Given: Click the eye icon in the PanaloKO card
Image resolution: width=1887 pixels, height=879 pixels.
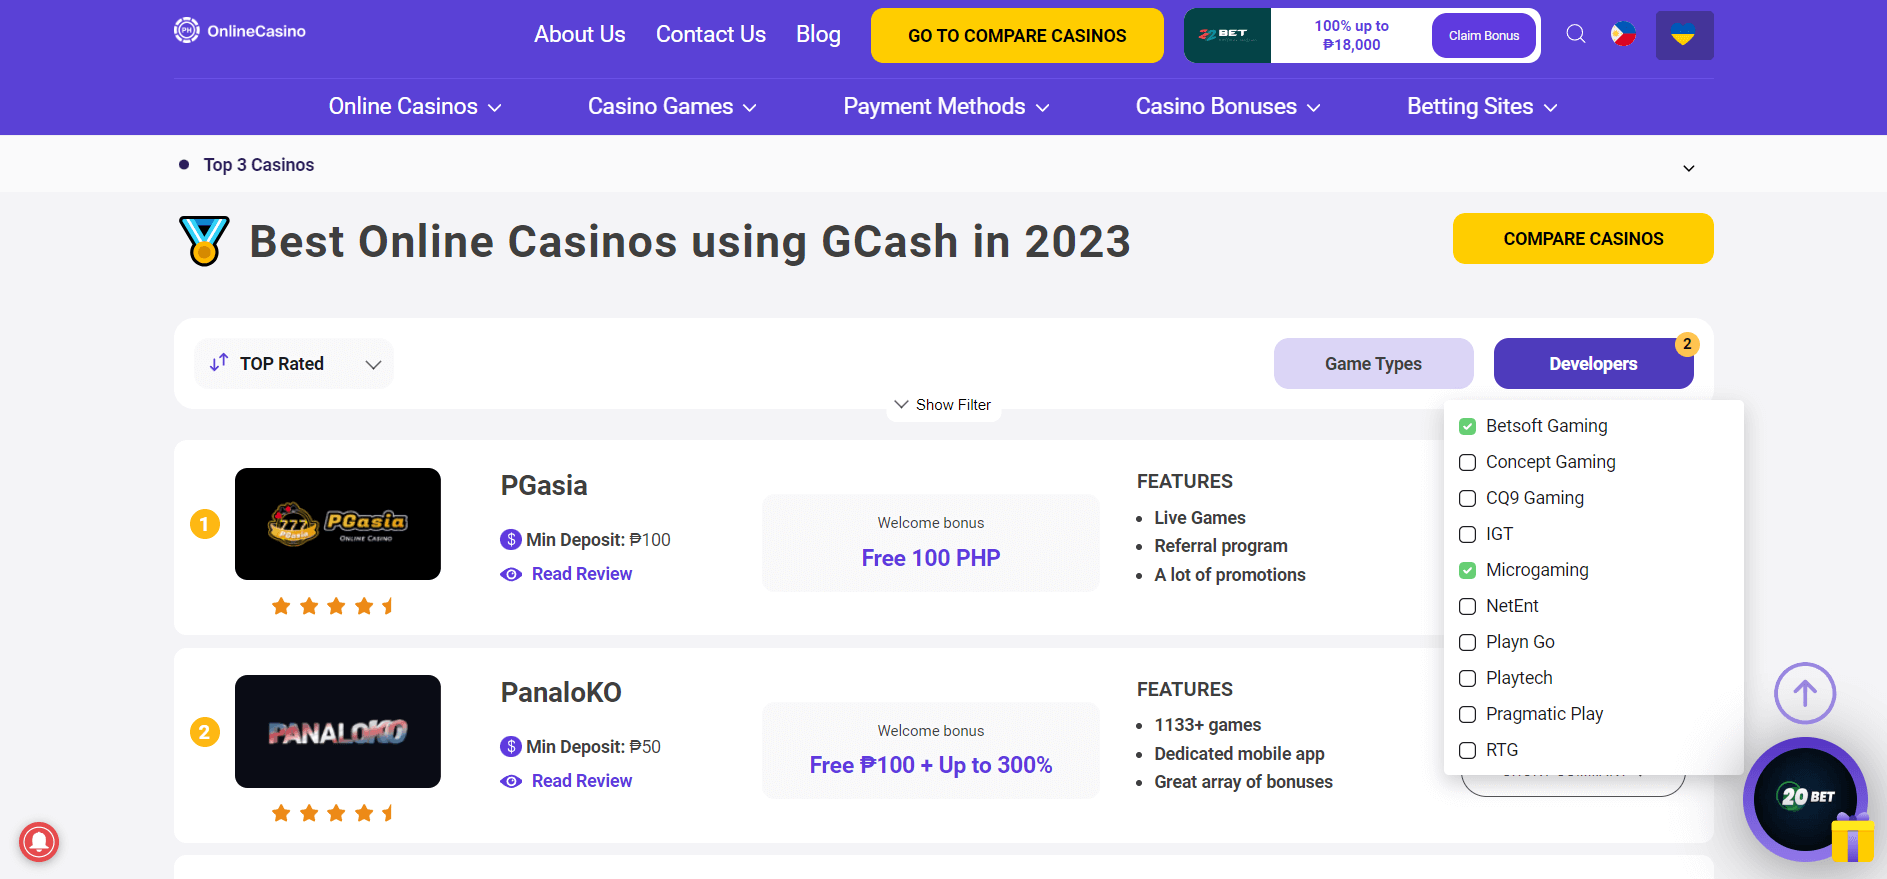Looking at the screenshot, I should click(511, 781).
